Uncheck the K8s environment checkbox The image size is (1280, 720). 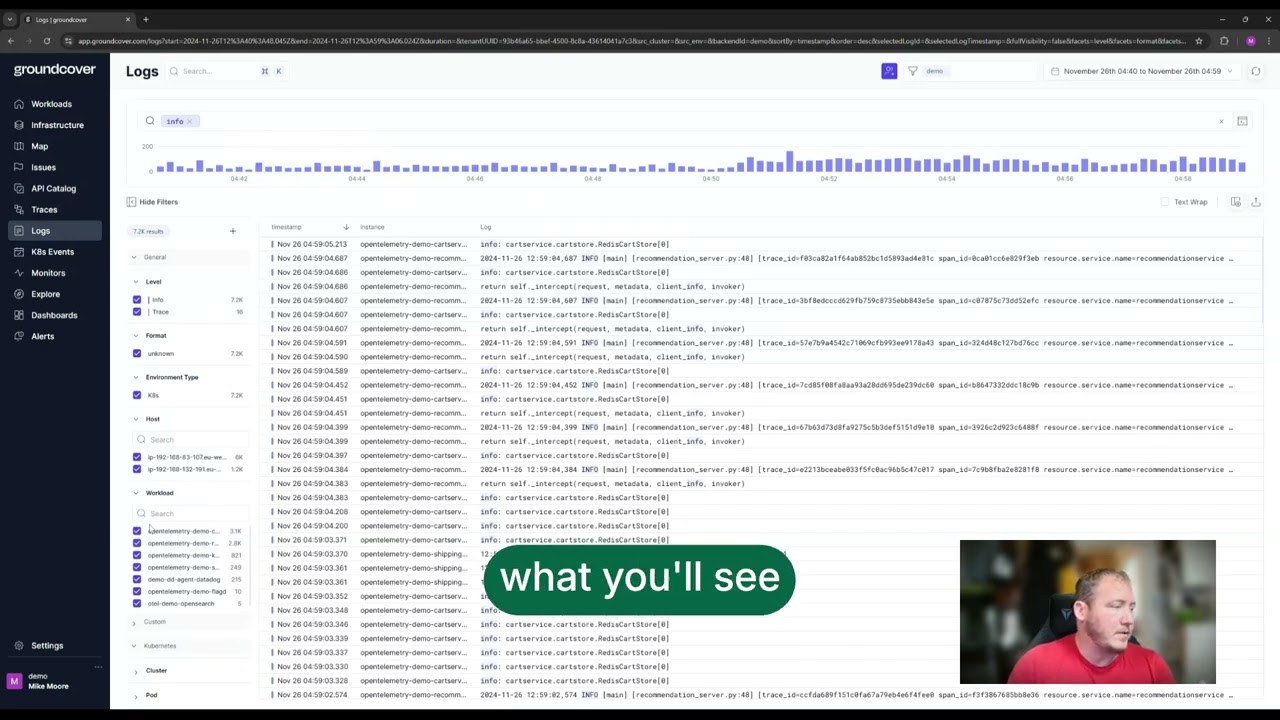pyautogui.click(x=137, y=395)
